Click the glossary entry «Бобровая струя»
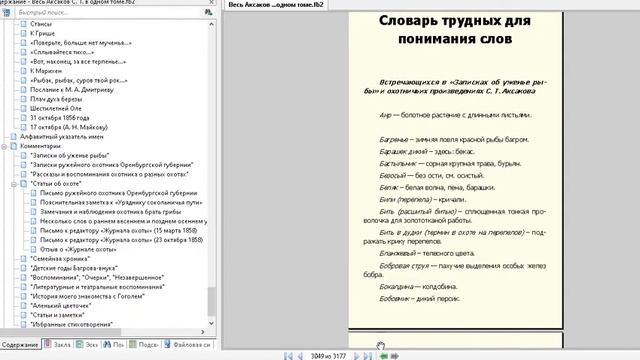This screenshot has height=360, width=640. (x=404, y=266)
